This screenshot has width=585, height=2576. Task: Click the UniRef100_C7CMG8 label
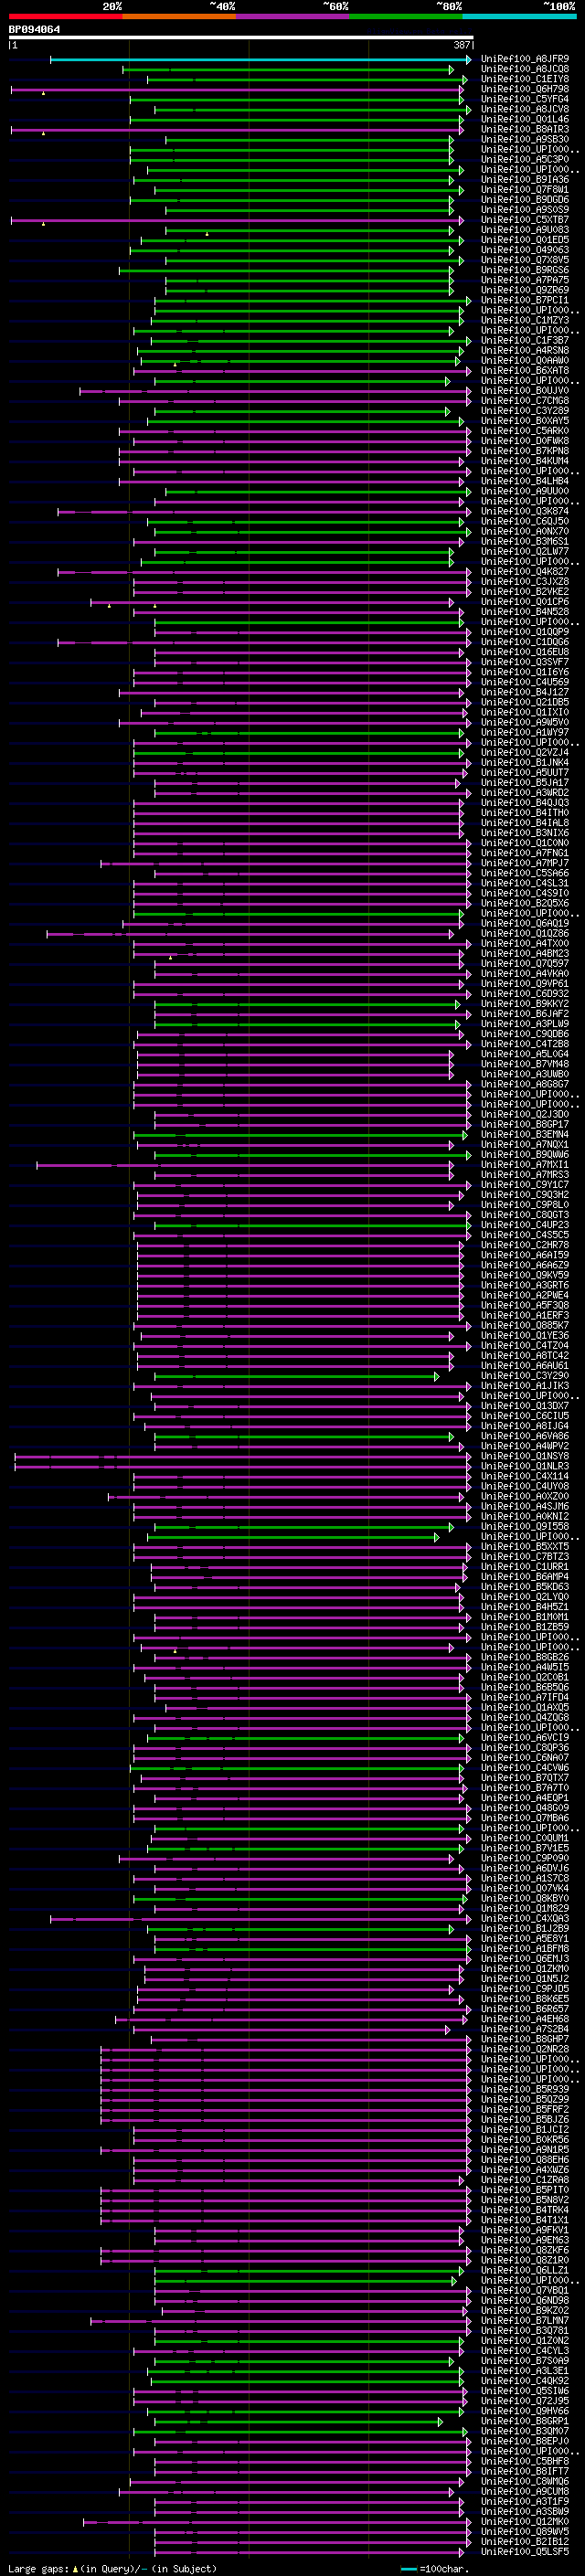(525, 401)
